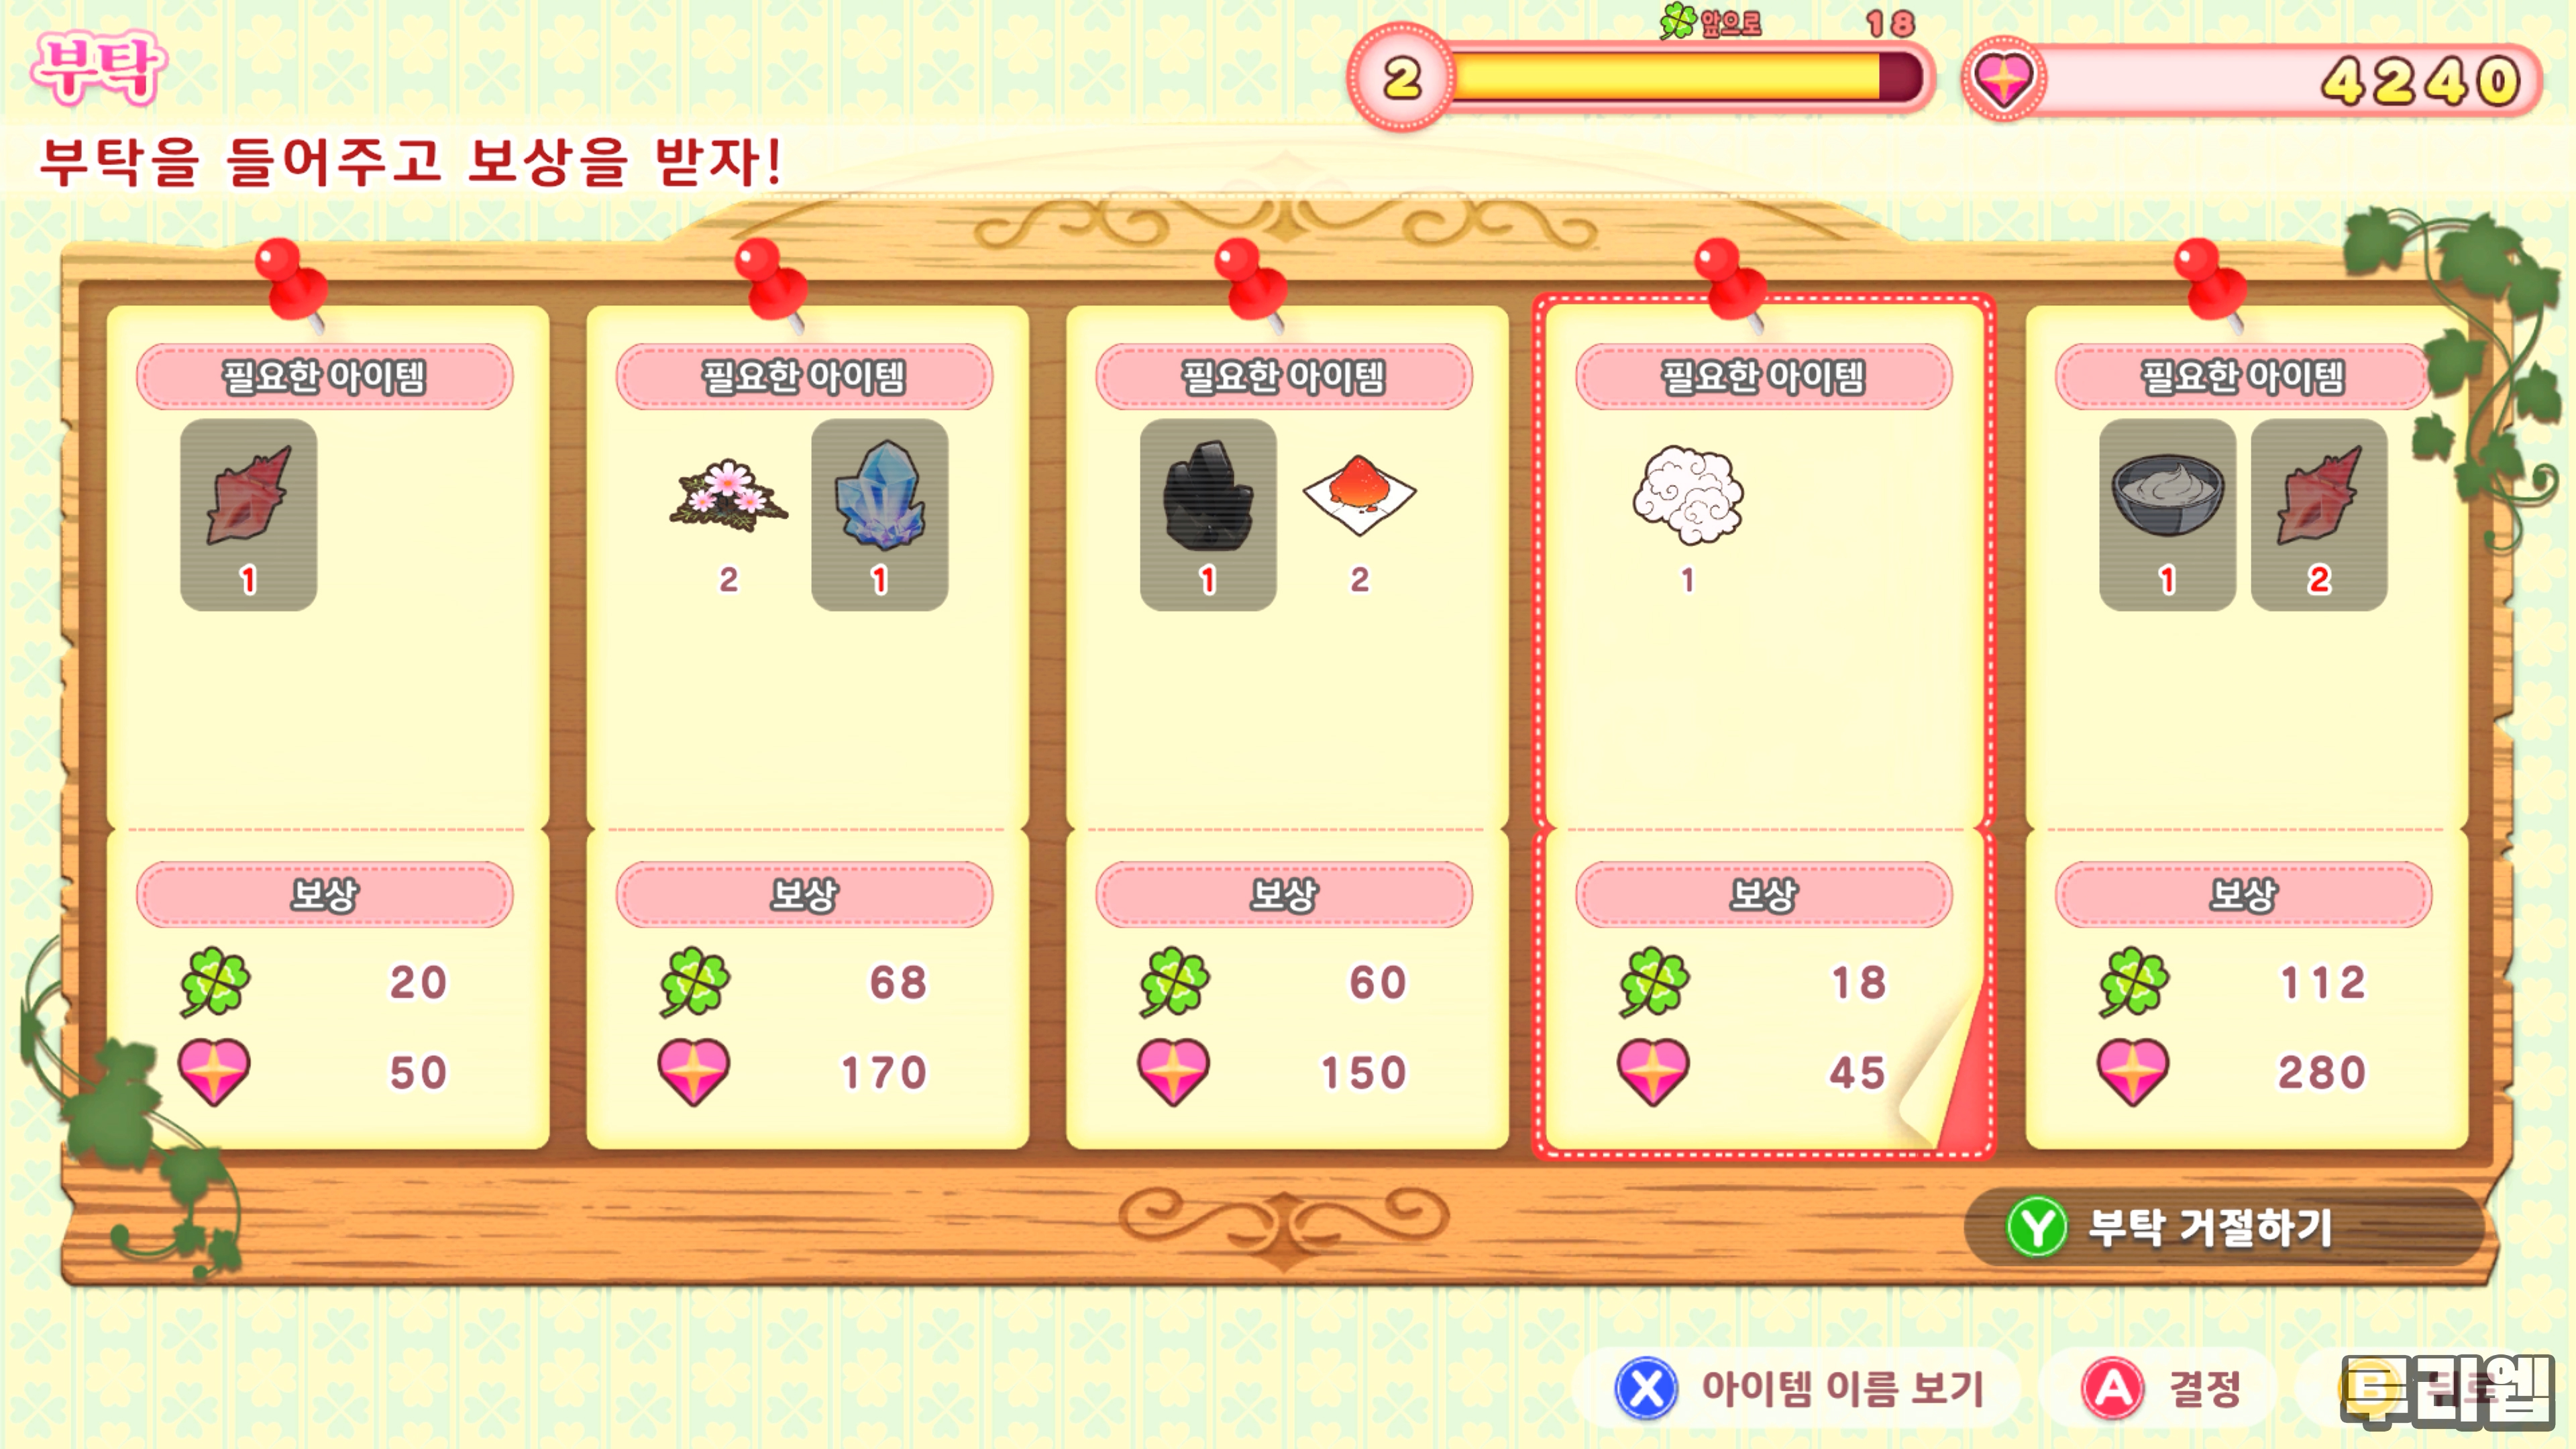Screen dimensions: 2576x1449
Task: Open the request card with 150 hearts reward
Action: click(x=1287, y=727)
